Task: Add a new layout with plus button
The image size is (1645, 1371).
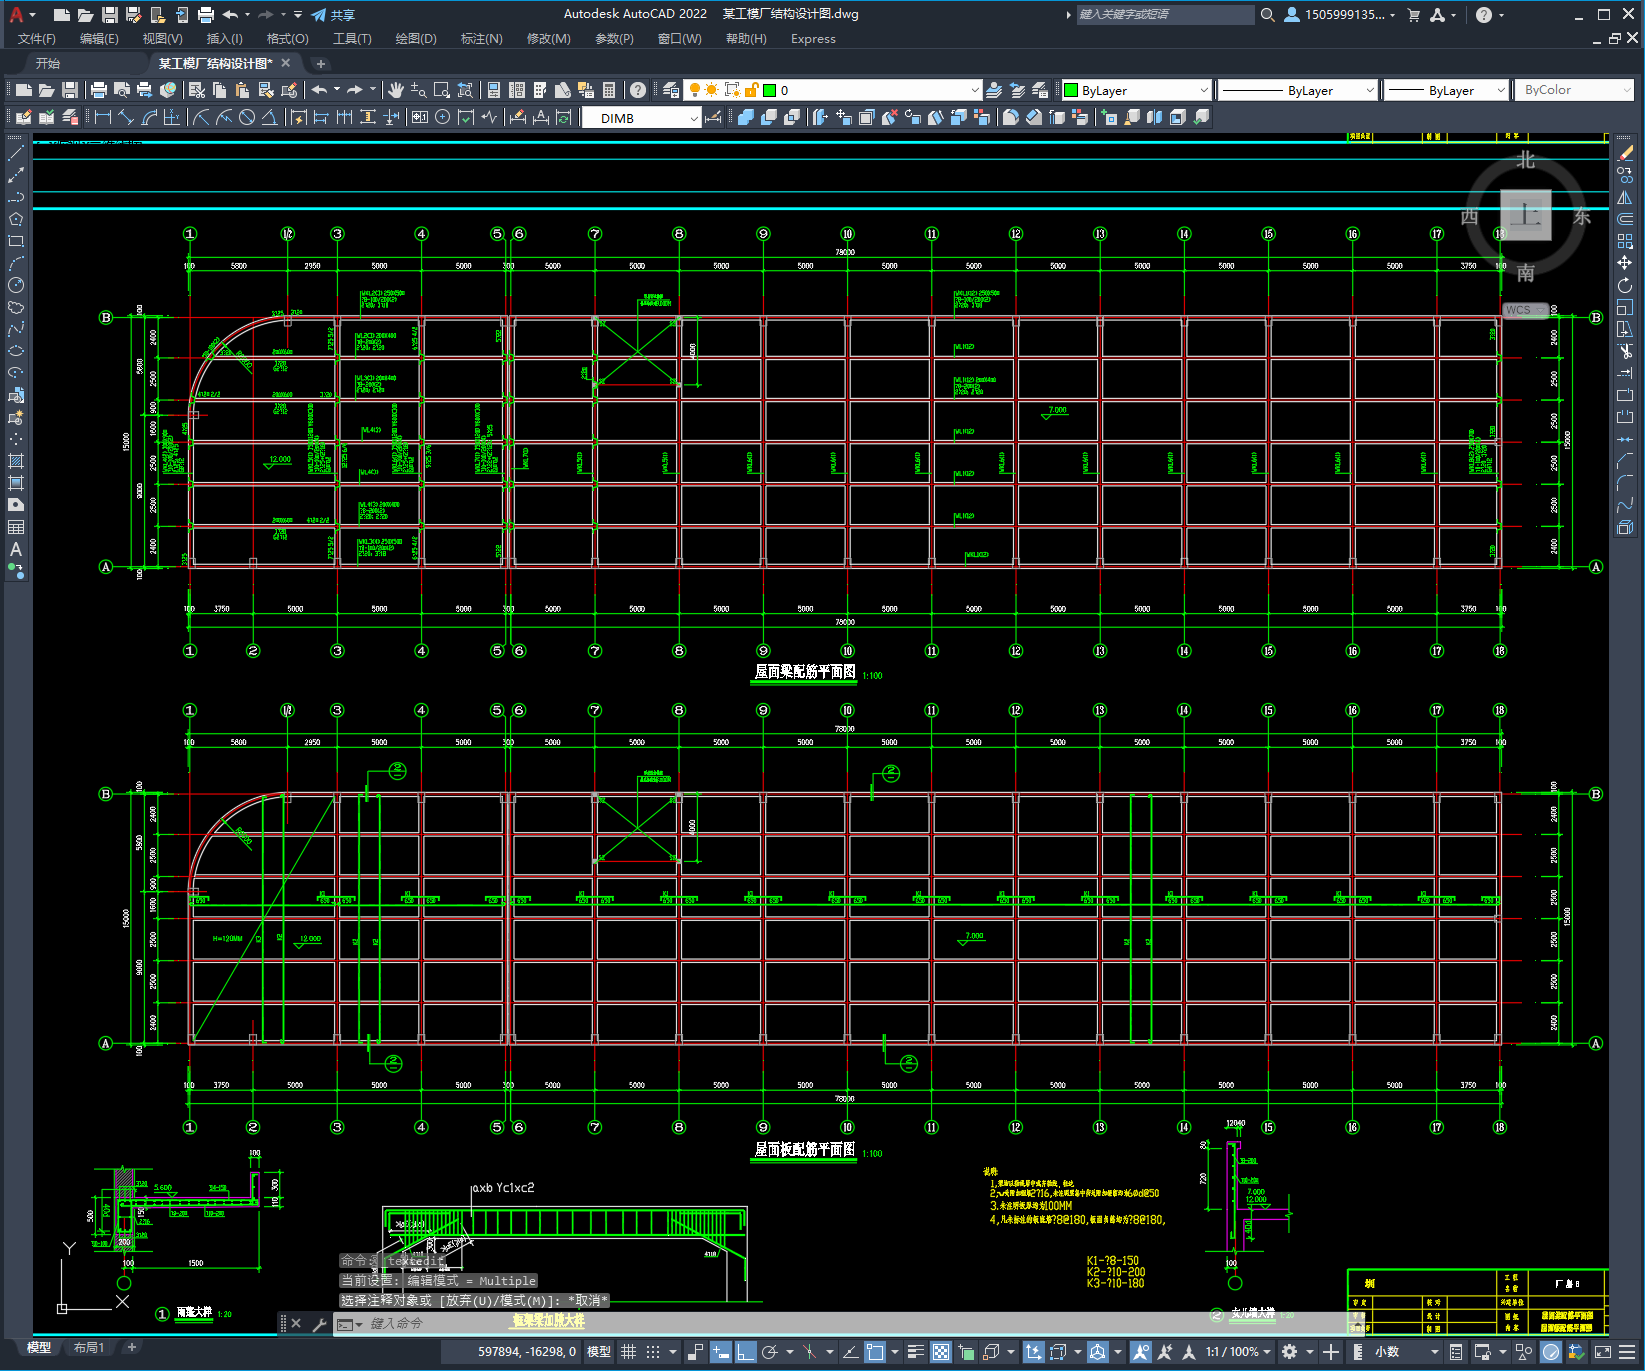Action: [x=131, y=1348]
